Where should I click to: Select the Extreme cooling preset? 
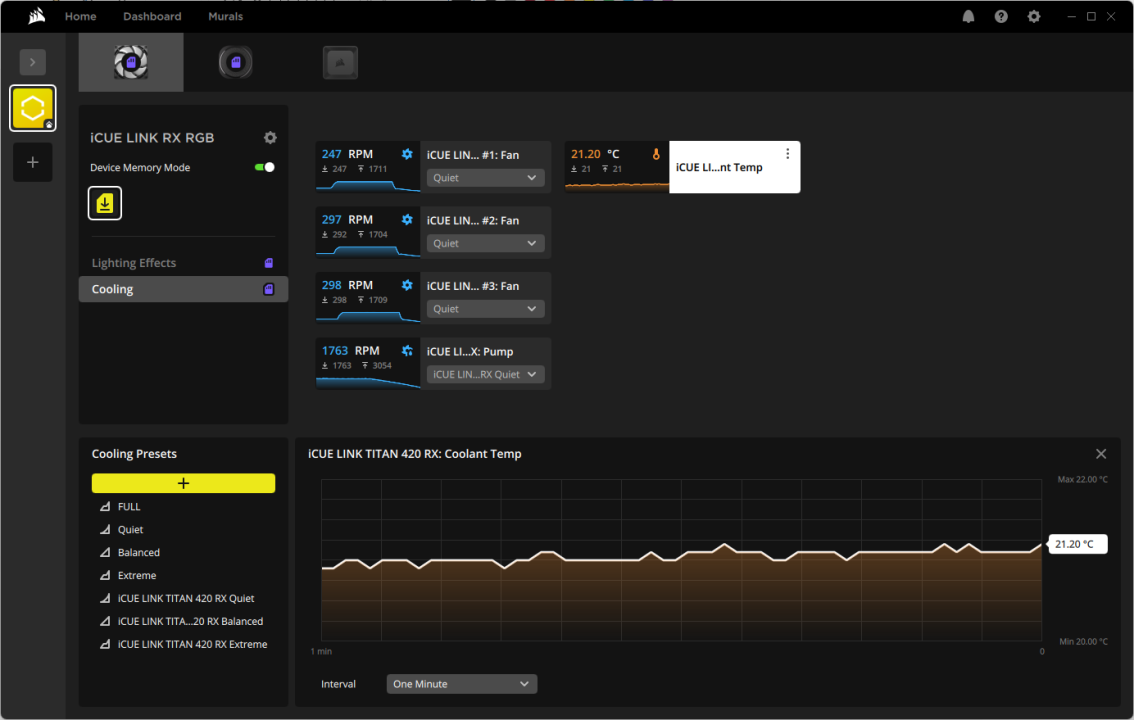pos(135,575)
